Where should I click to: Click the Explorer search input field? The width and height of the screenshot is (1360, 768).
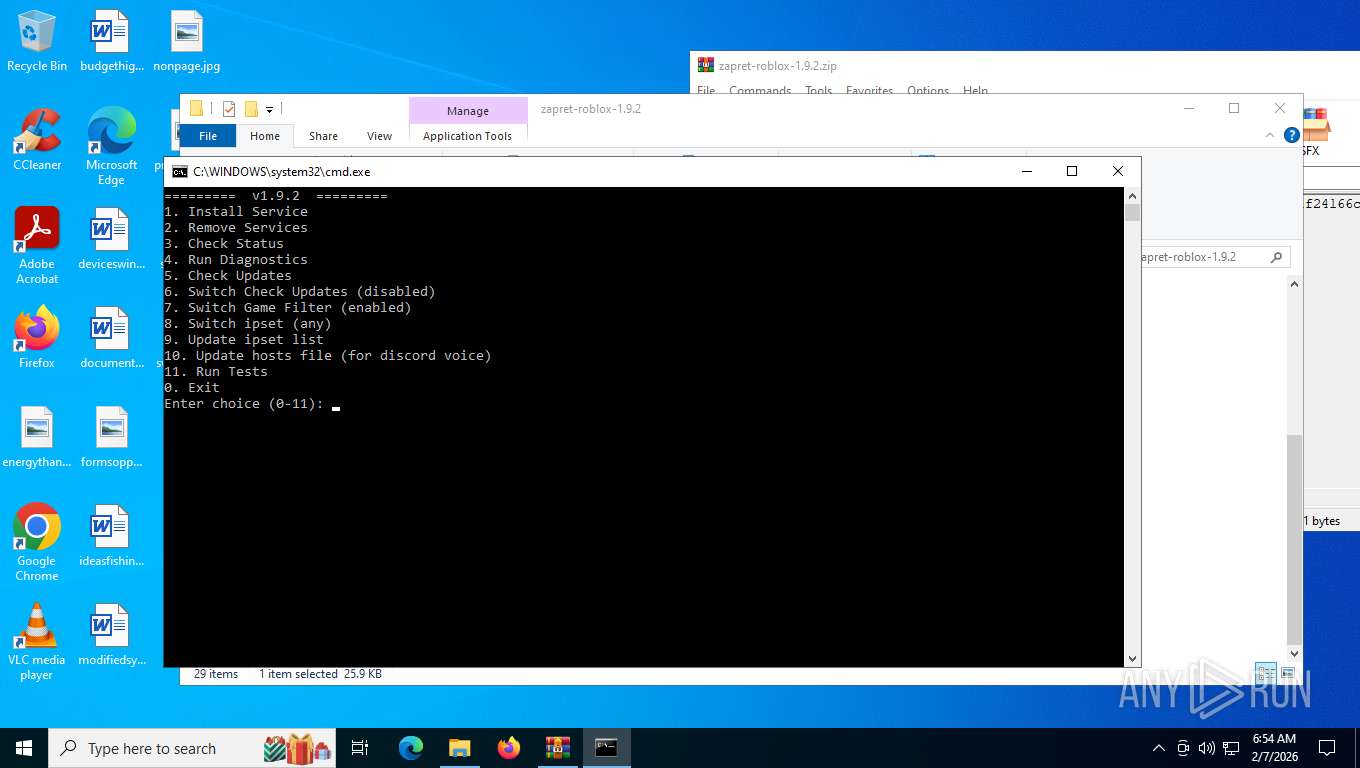click(x=1203, y=257)
